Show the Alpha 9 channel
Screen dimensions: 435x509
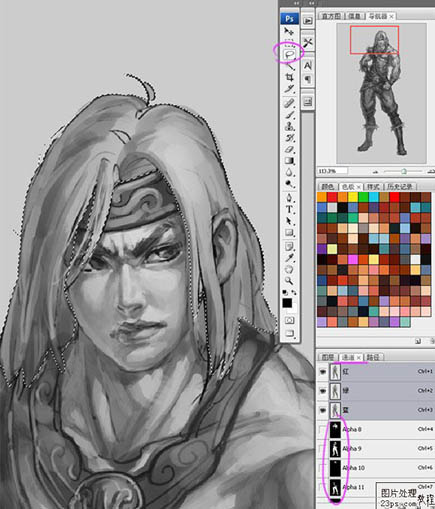click(x=322, y=449)
